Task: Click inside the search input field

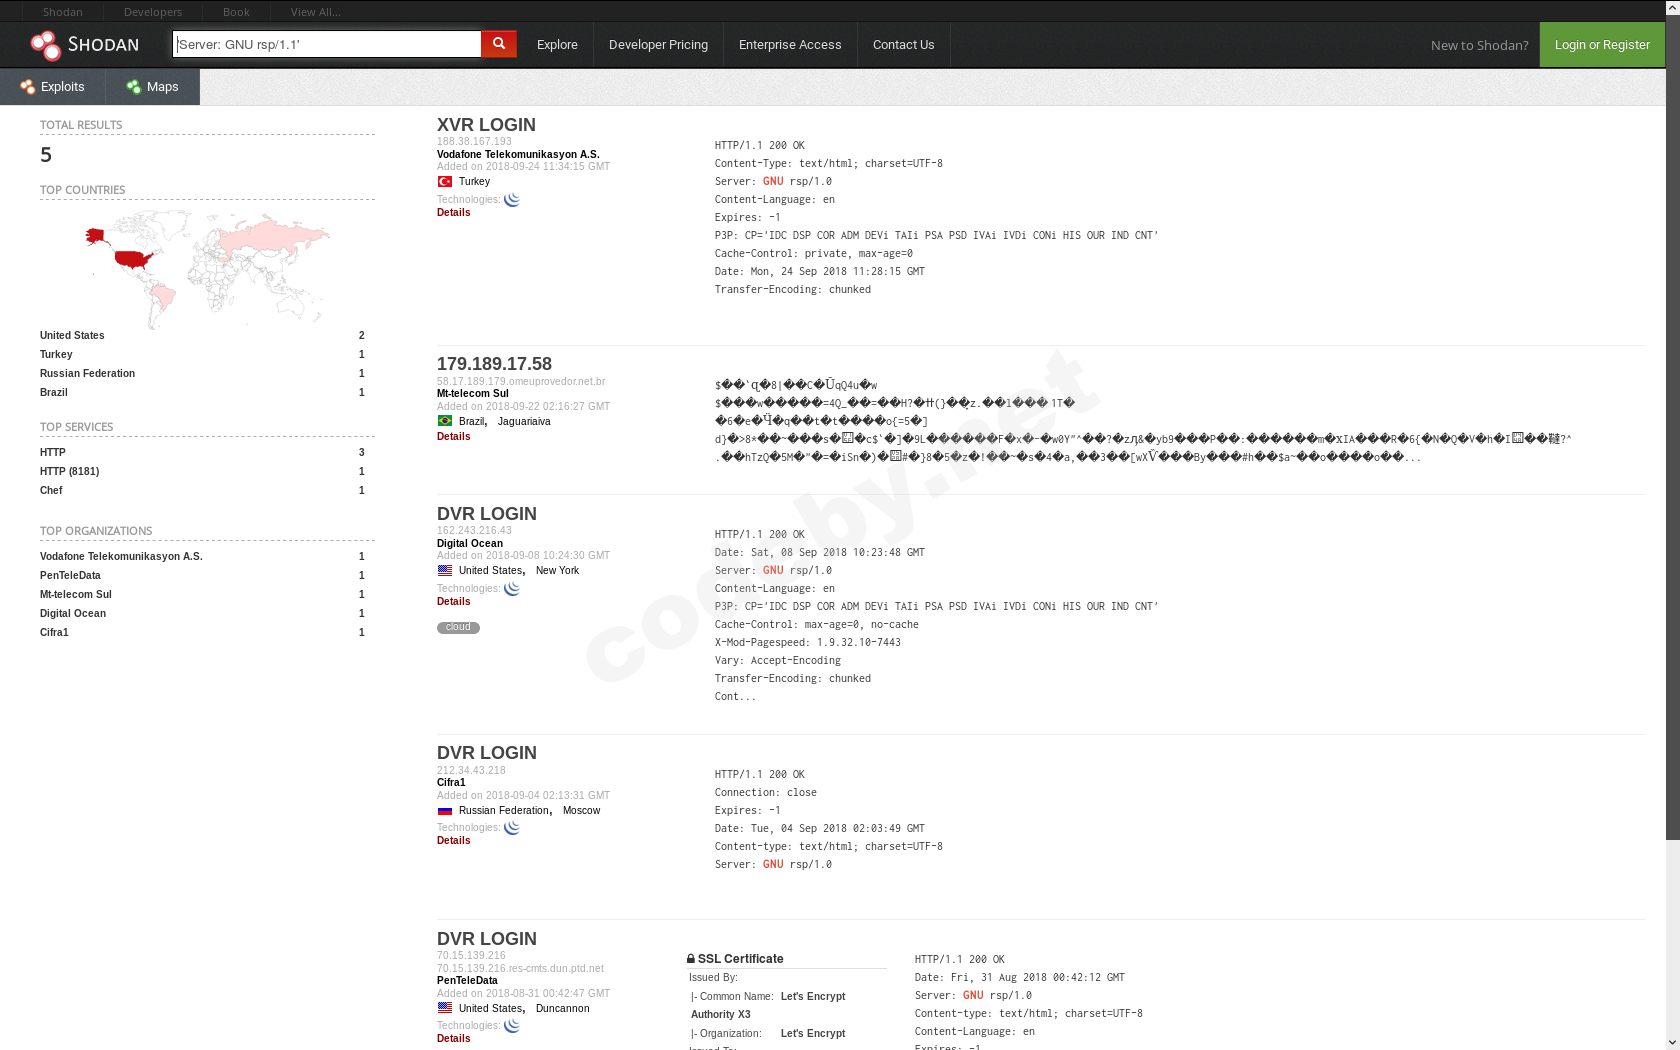Action: coord(325,44)
